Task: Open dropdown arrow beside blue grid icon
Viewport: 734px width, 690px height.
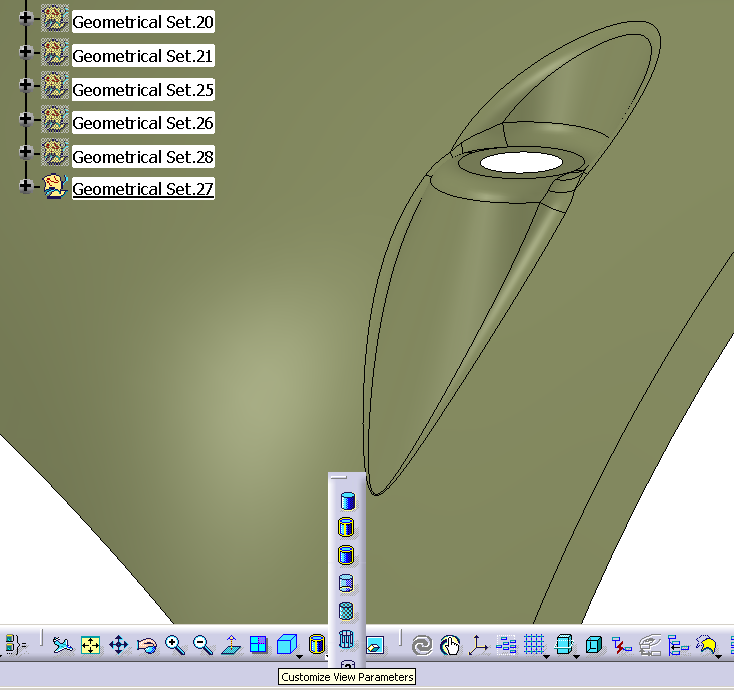Action: tap(546, 656)
